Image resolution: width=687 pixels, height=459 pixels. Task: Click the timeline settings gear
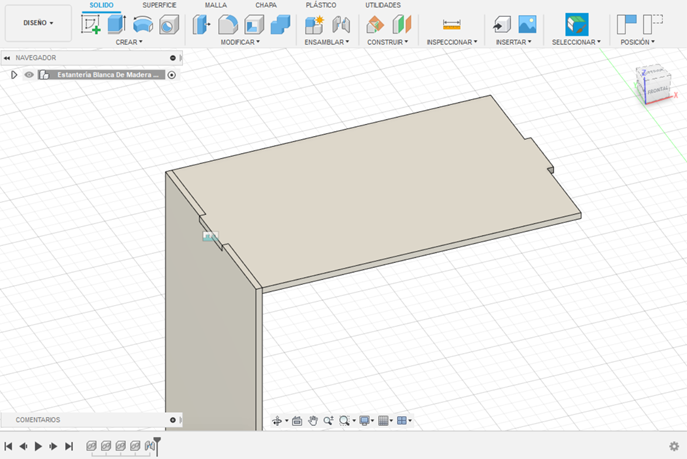(673, 446)
